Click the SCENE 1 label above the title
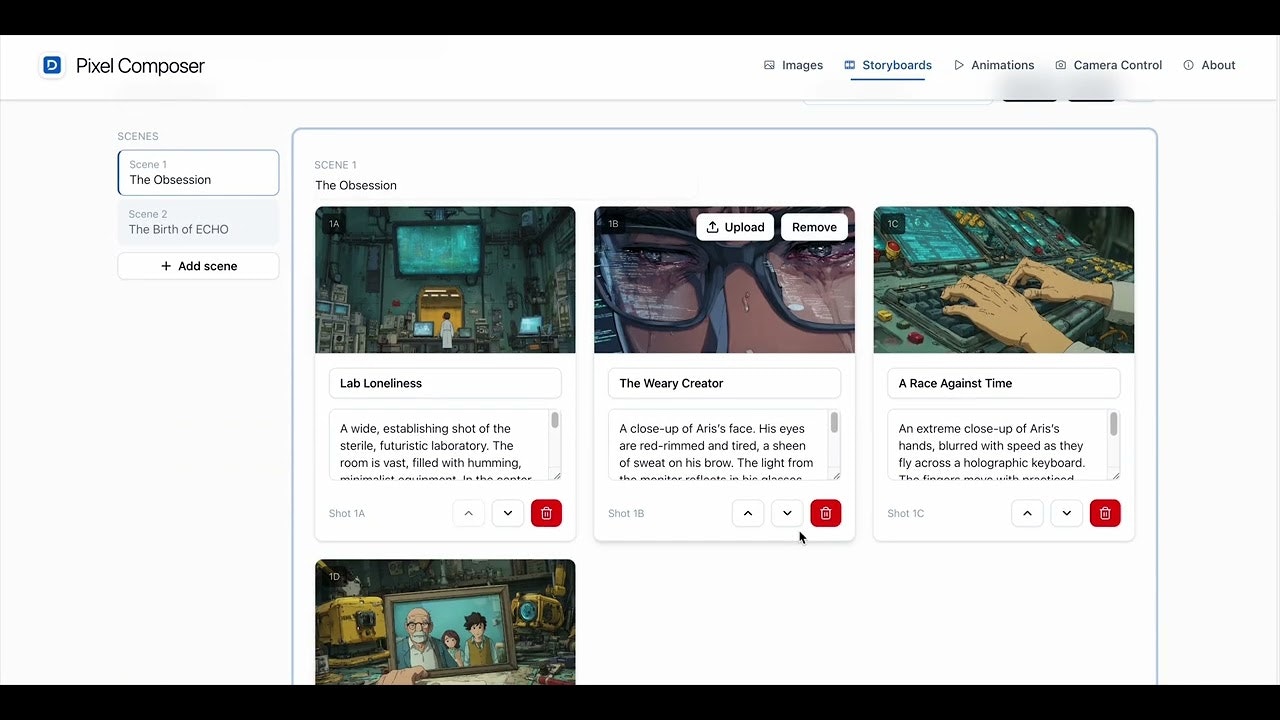Screen dimensions: 1280x720 point(335,165)
